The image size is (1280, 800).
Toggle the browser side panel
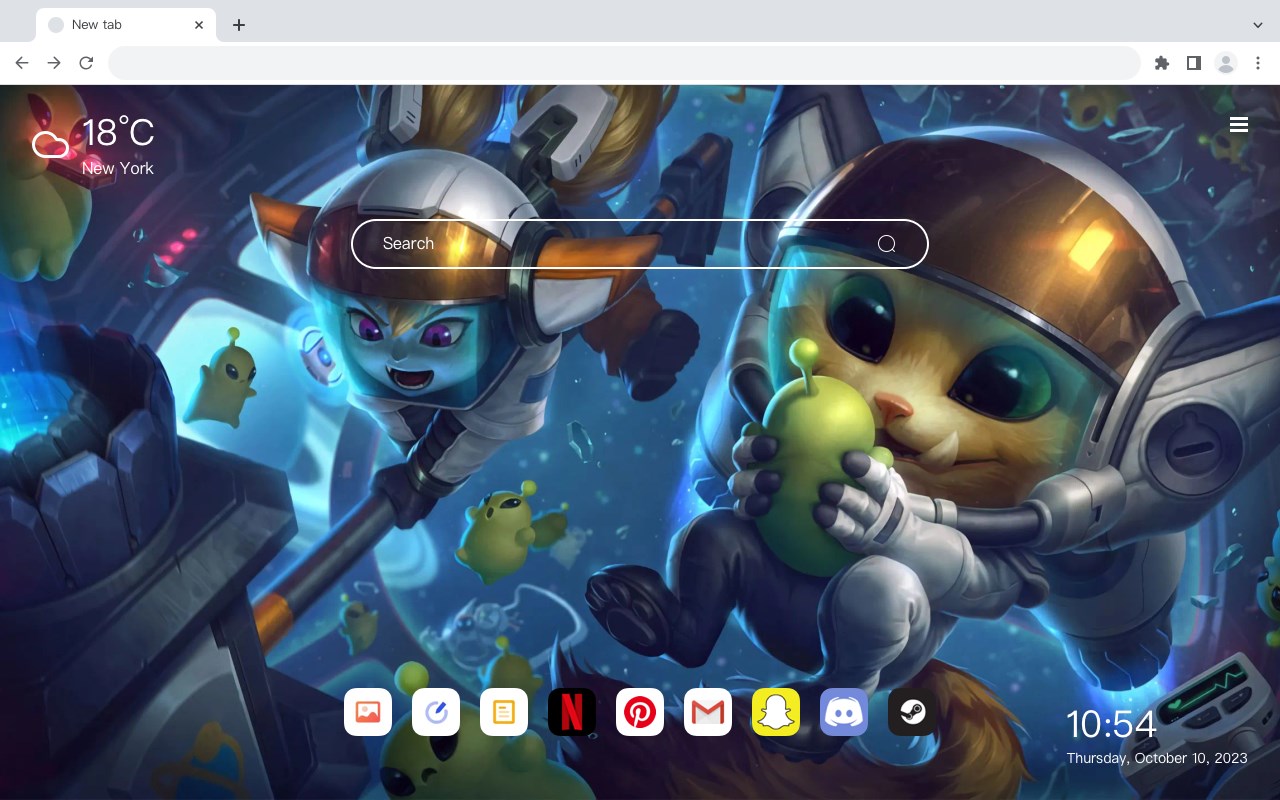1193,63
